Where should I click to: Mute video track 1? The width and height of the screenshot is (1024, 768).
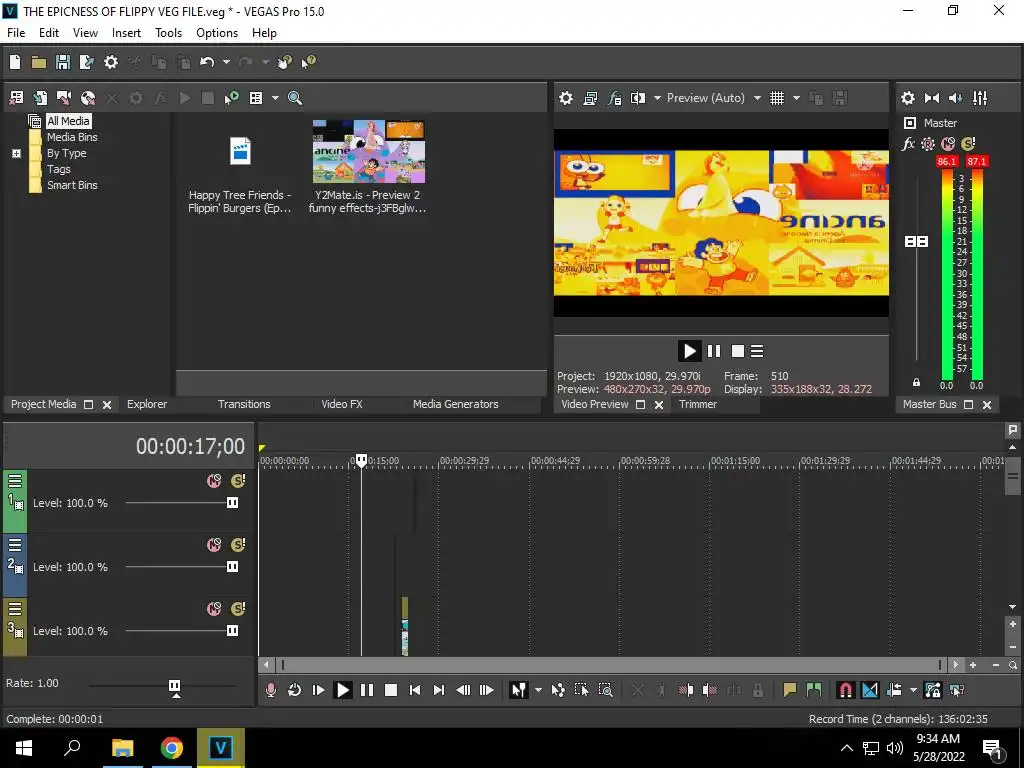point(214,481)
